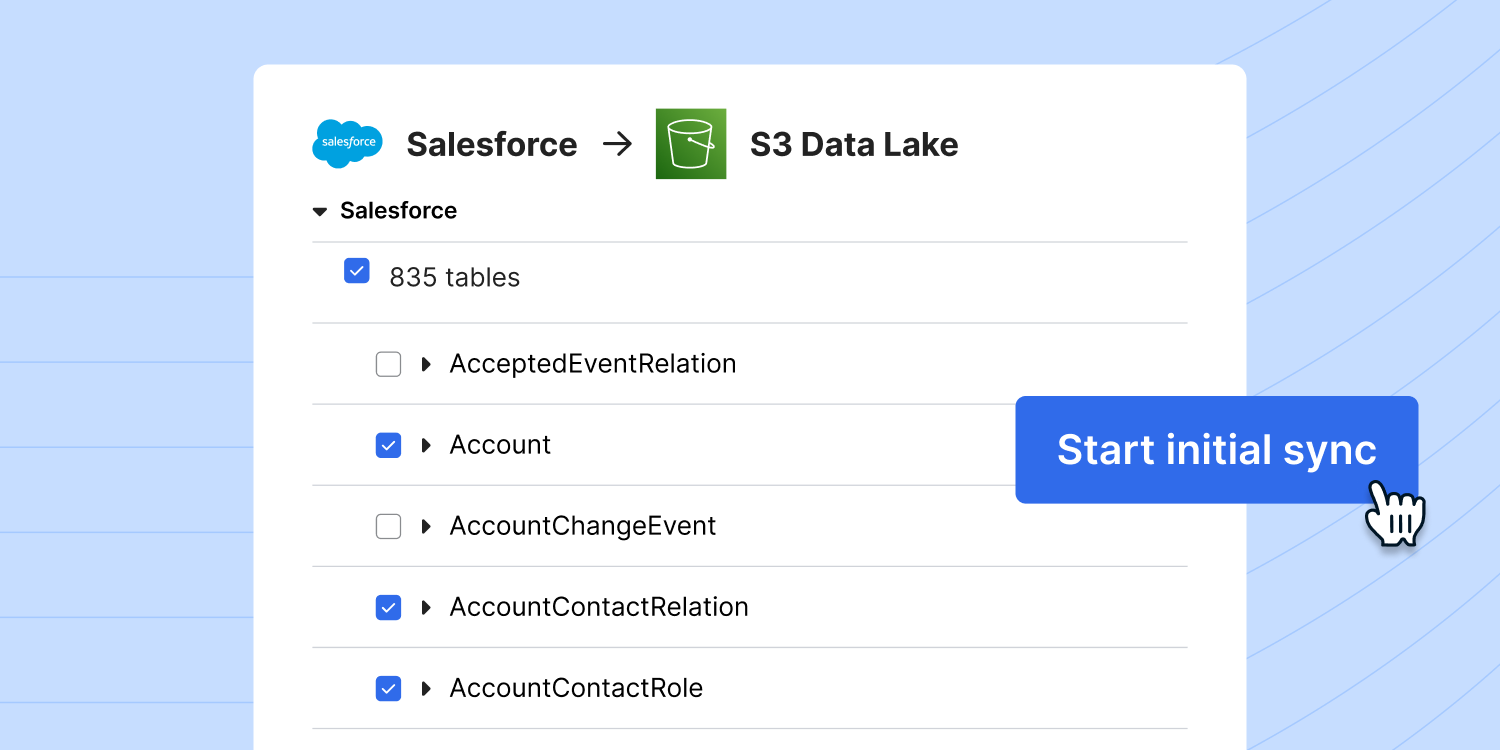Image resolution: width=1500 pixels, height=750 pixels.
Task: Toggle the 835 tables checkbox
Action: click(357, 271)
